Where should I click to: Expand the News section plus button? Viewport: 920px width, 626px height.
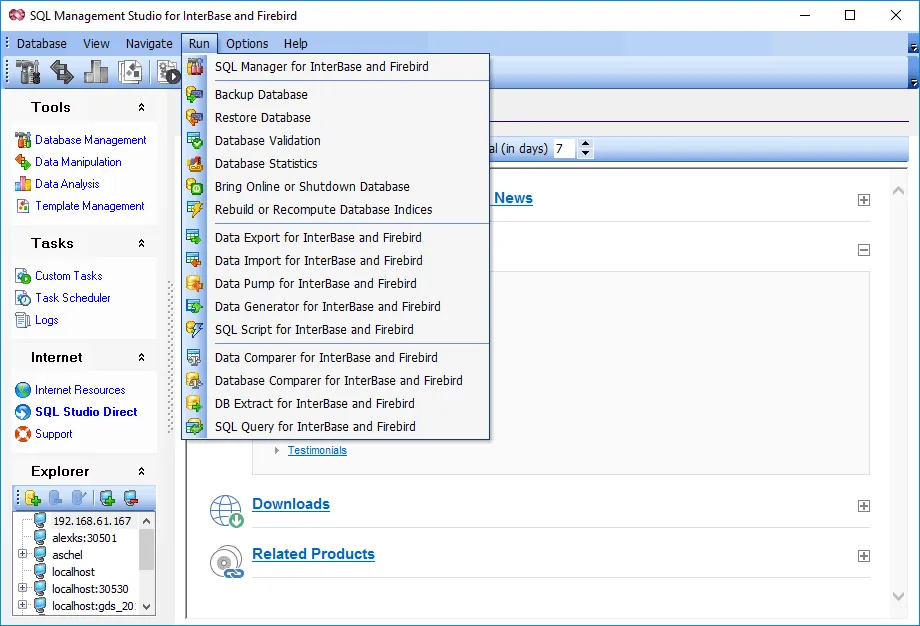pyautogui.click(x=864, y=200)
